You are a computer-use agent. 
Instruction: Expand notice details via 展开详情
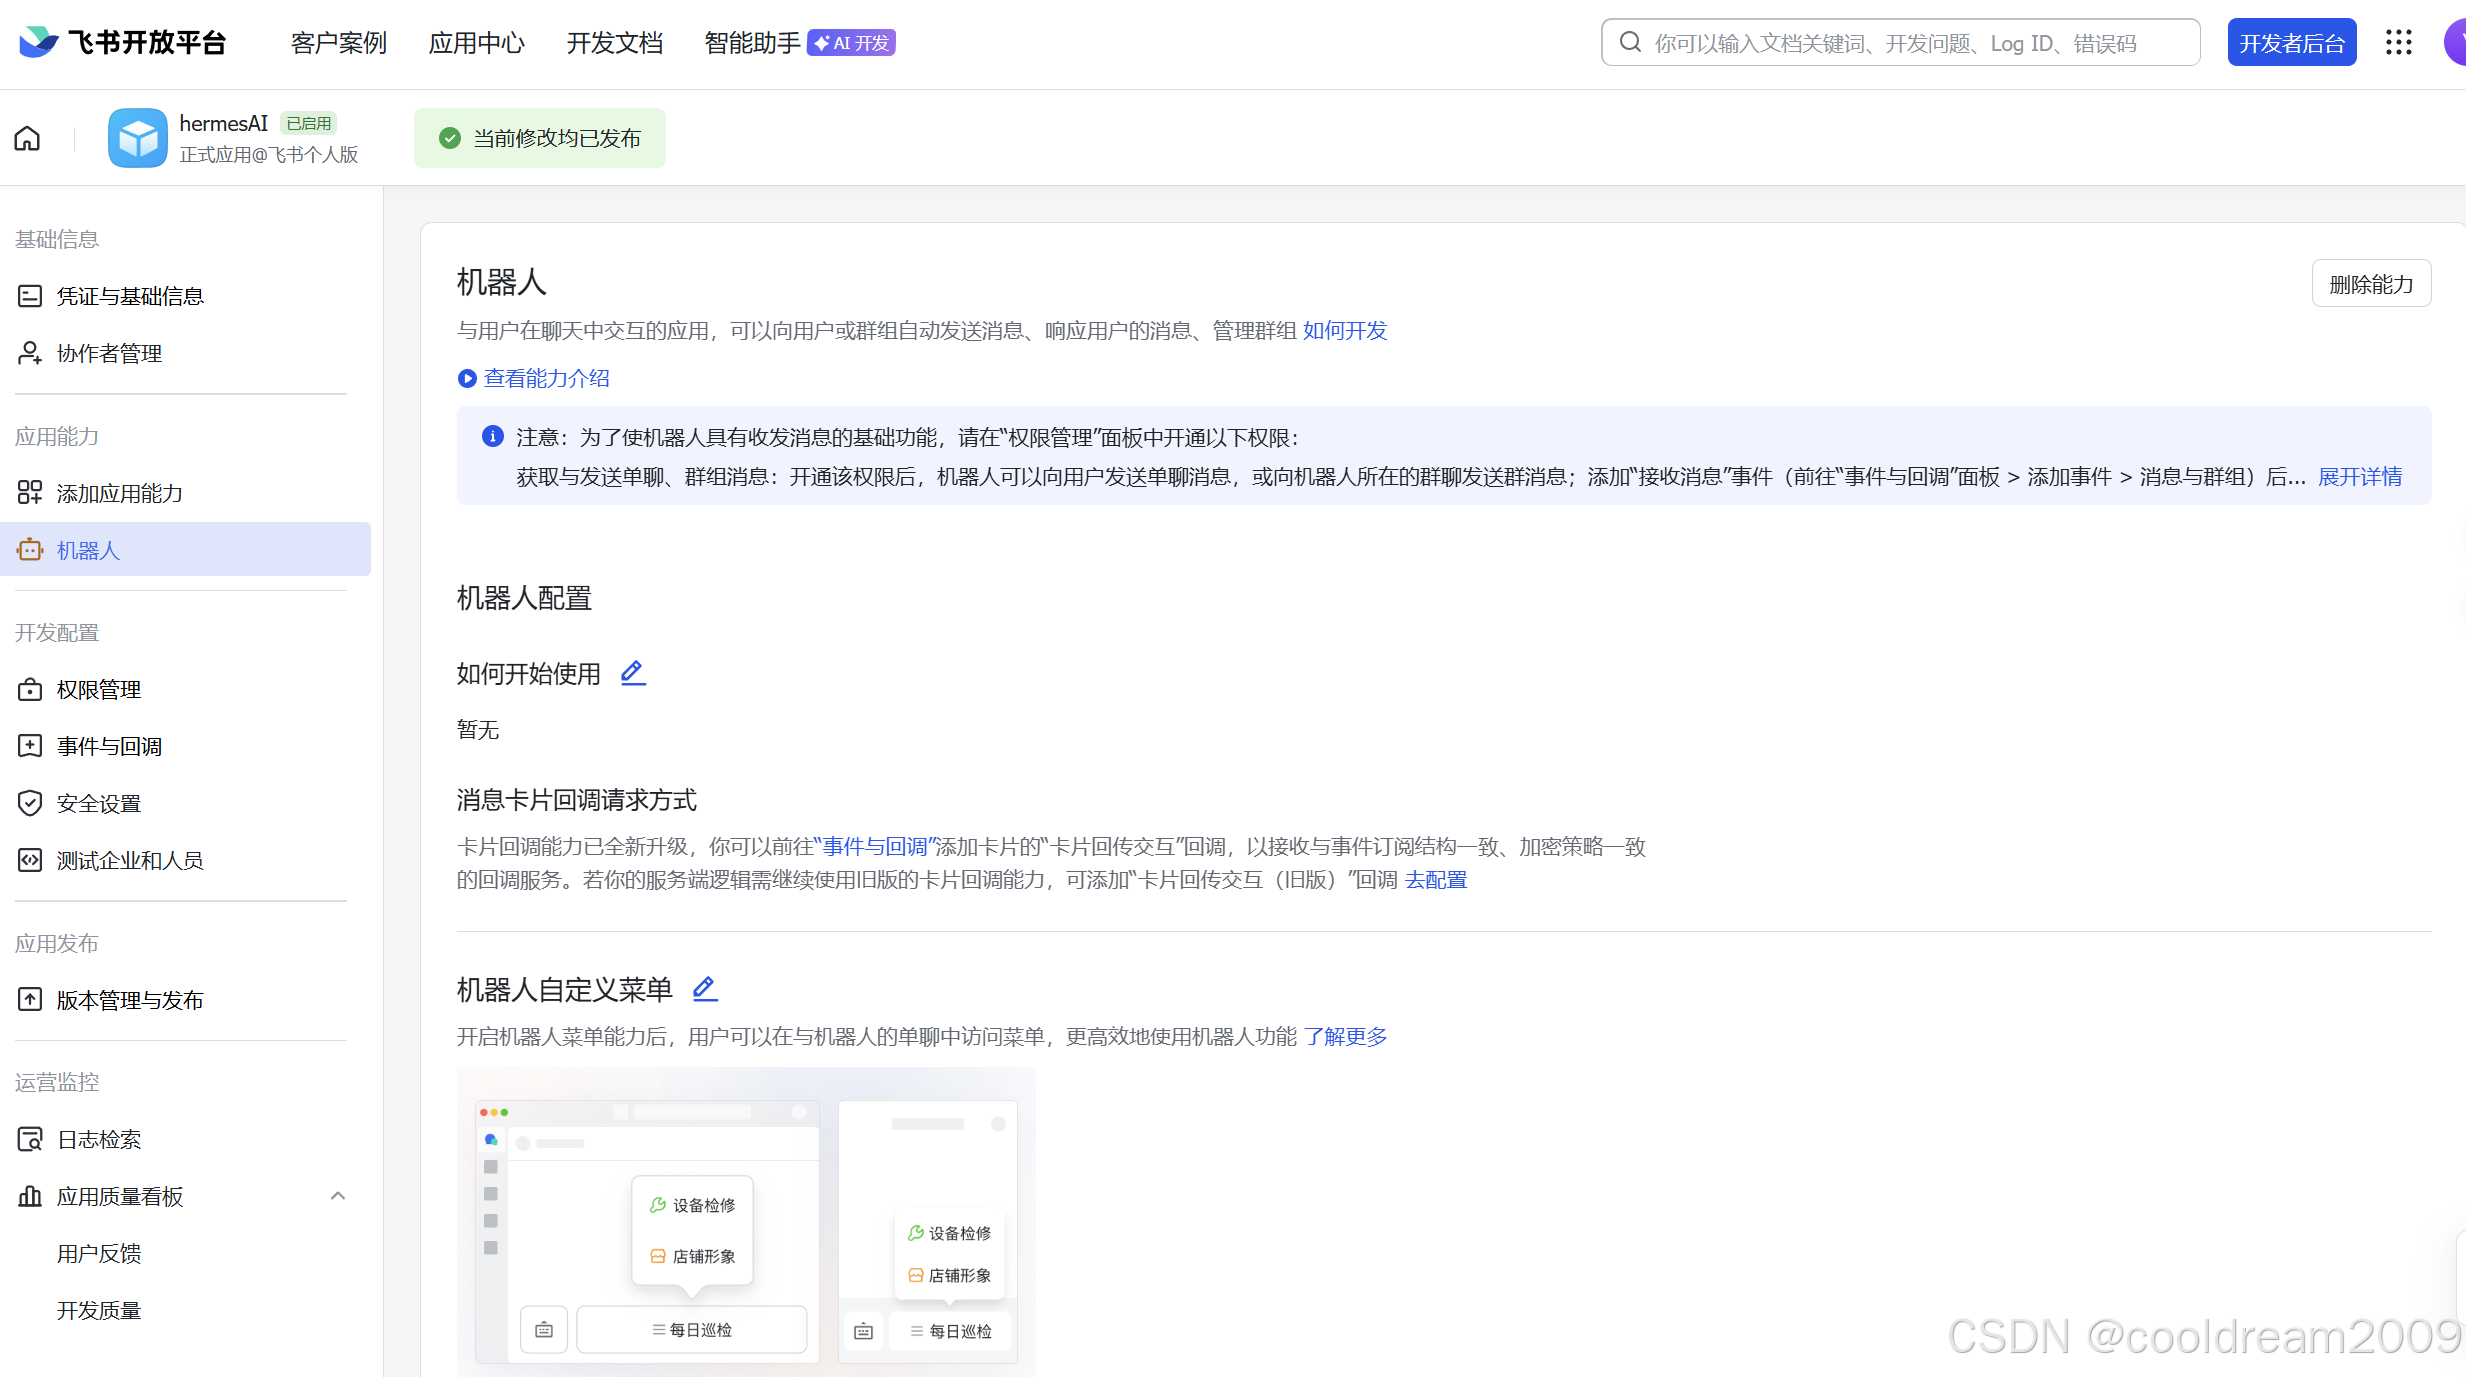pos(2359,476)
